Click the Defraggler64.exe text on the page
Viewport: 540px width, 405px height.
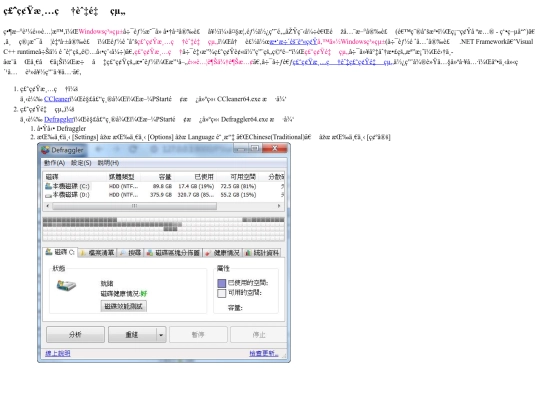pyautogui.click(x=245, y=120)
